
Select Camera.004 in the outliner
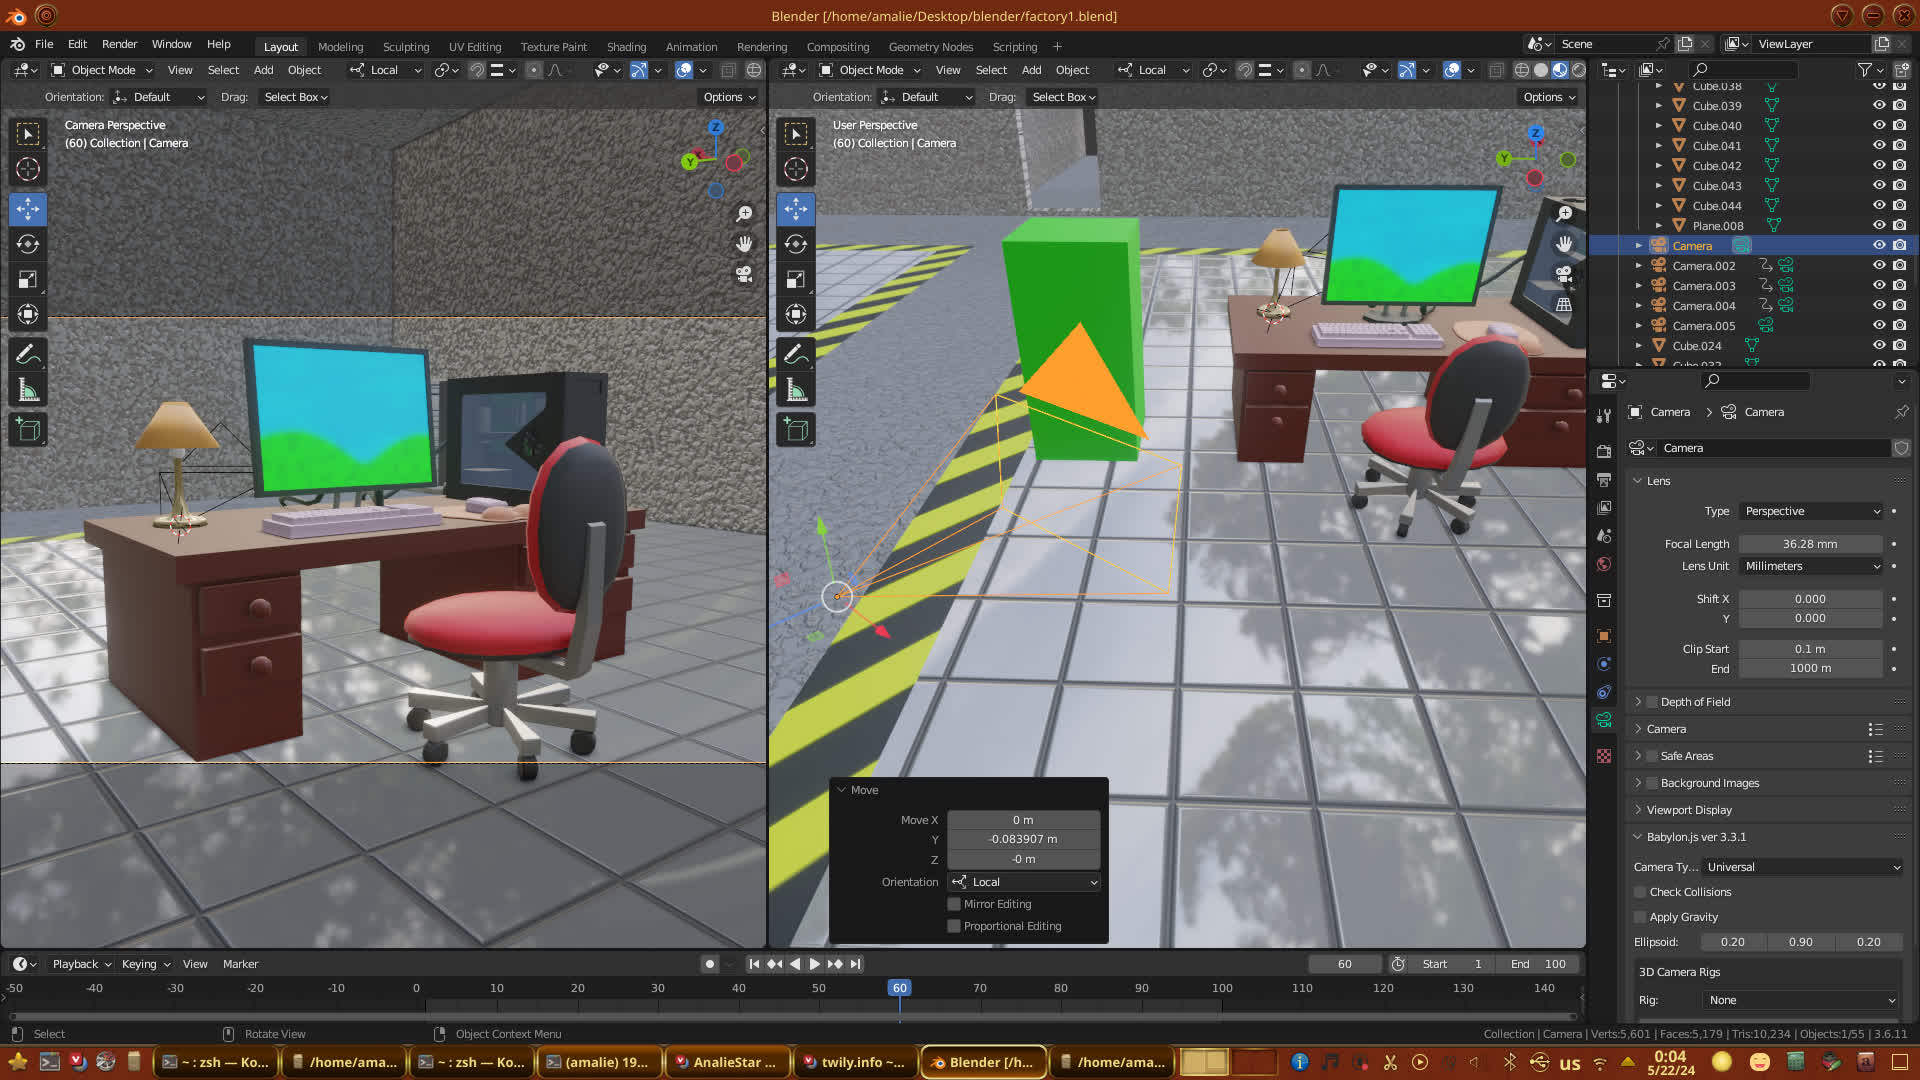pos(1704,306)
